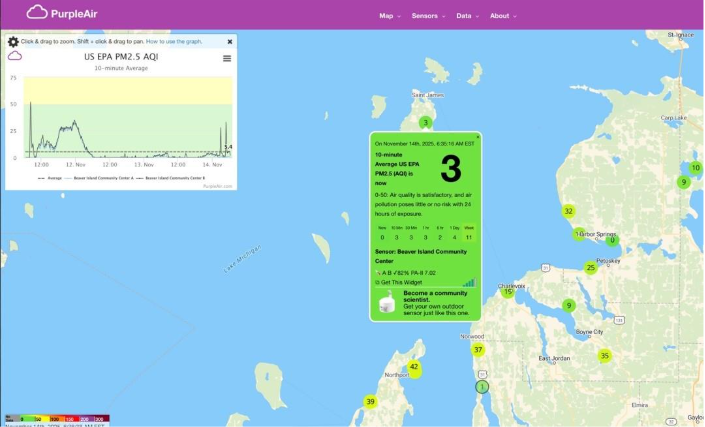
Task: Click the sensor marker showing 42
Action: [x=413, y=368]
